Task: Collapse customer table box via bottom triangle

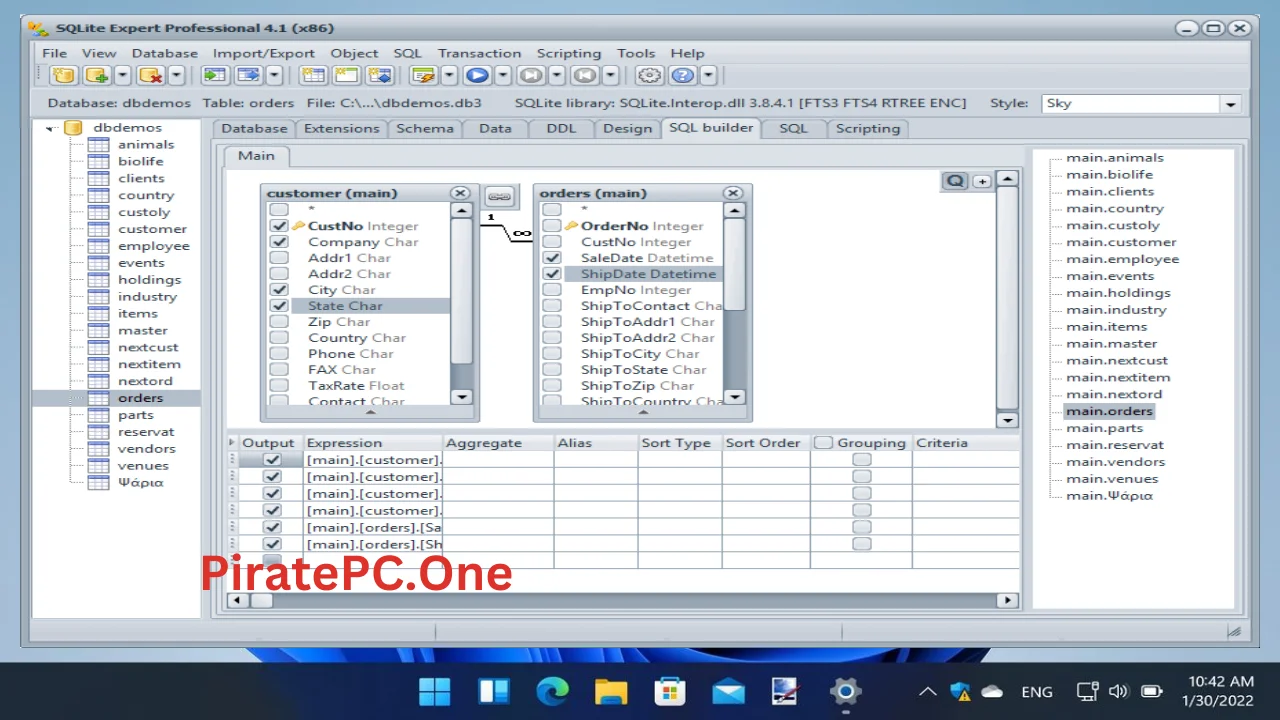Action: click(x=370, y=412)
